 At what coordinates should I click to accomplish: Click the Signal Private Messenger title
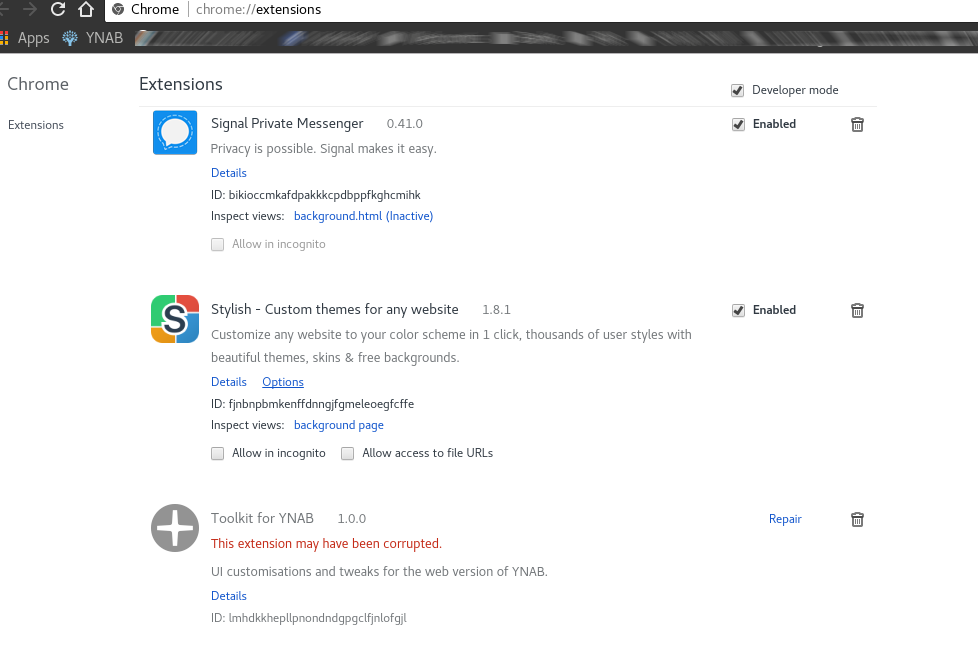coord(287,123)
